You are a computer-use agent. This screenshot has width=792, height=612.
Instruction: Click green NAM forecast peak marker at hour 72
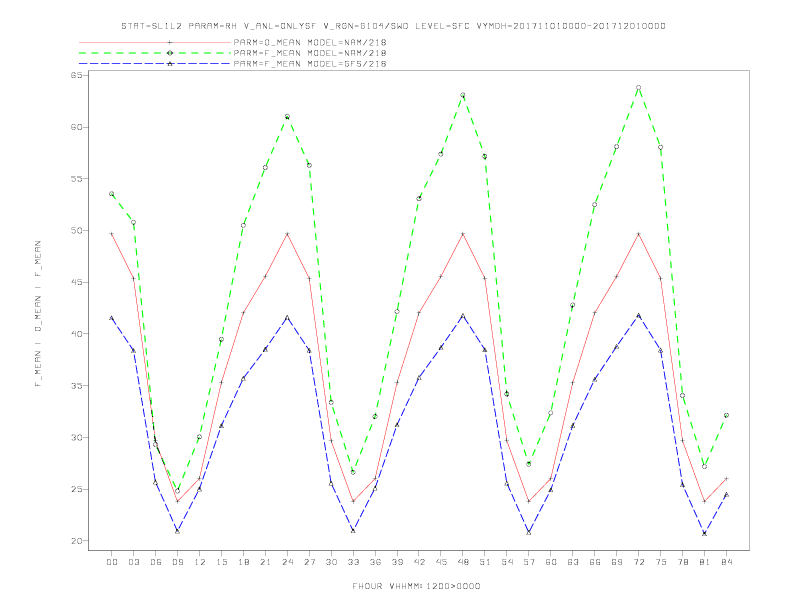(638, 87)
